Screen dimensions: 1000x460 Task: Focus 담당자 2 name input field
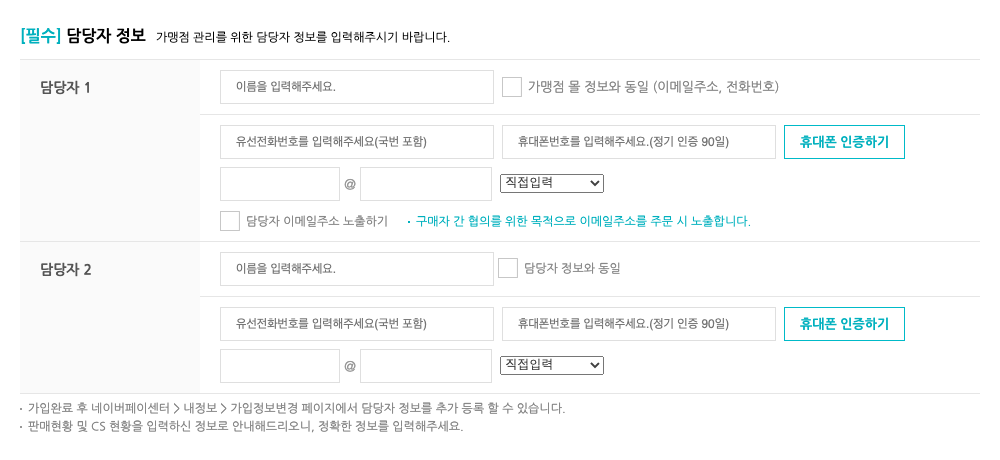pyautogui.click(x=357, y=269)
